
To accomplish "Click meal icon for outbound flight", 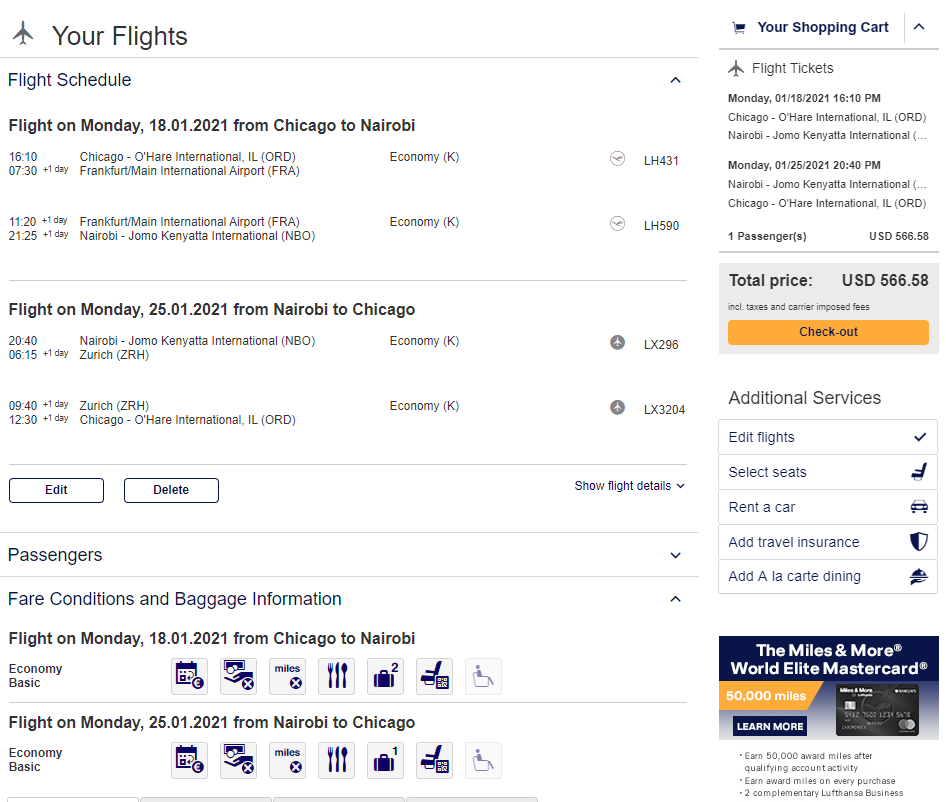I will point(337,676).
